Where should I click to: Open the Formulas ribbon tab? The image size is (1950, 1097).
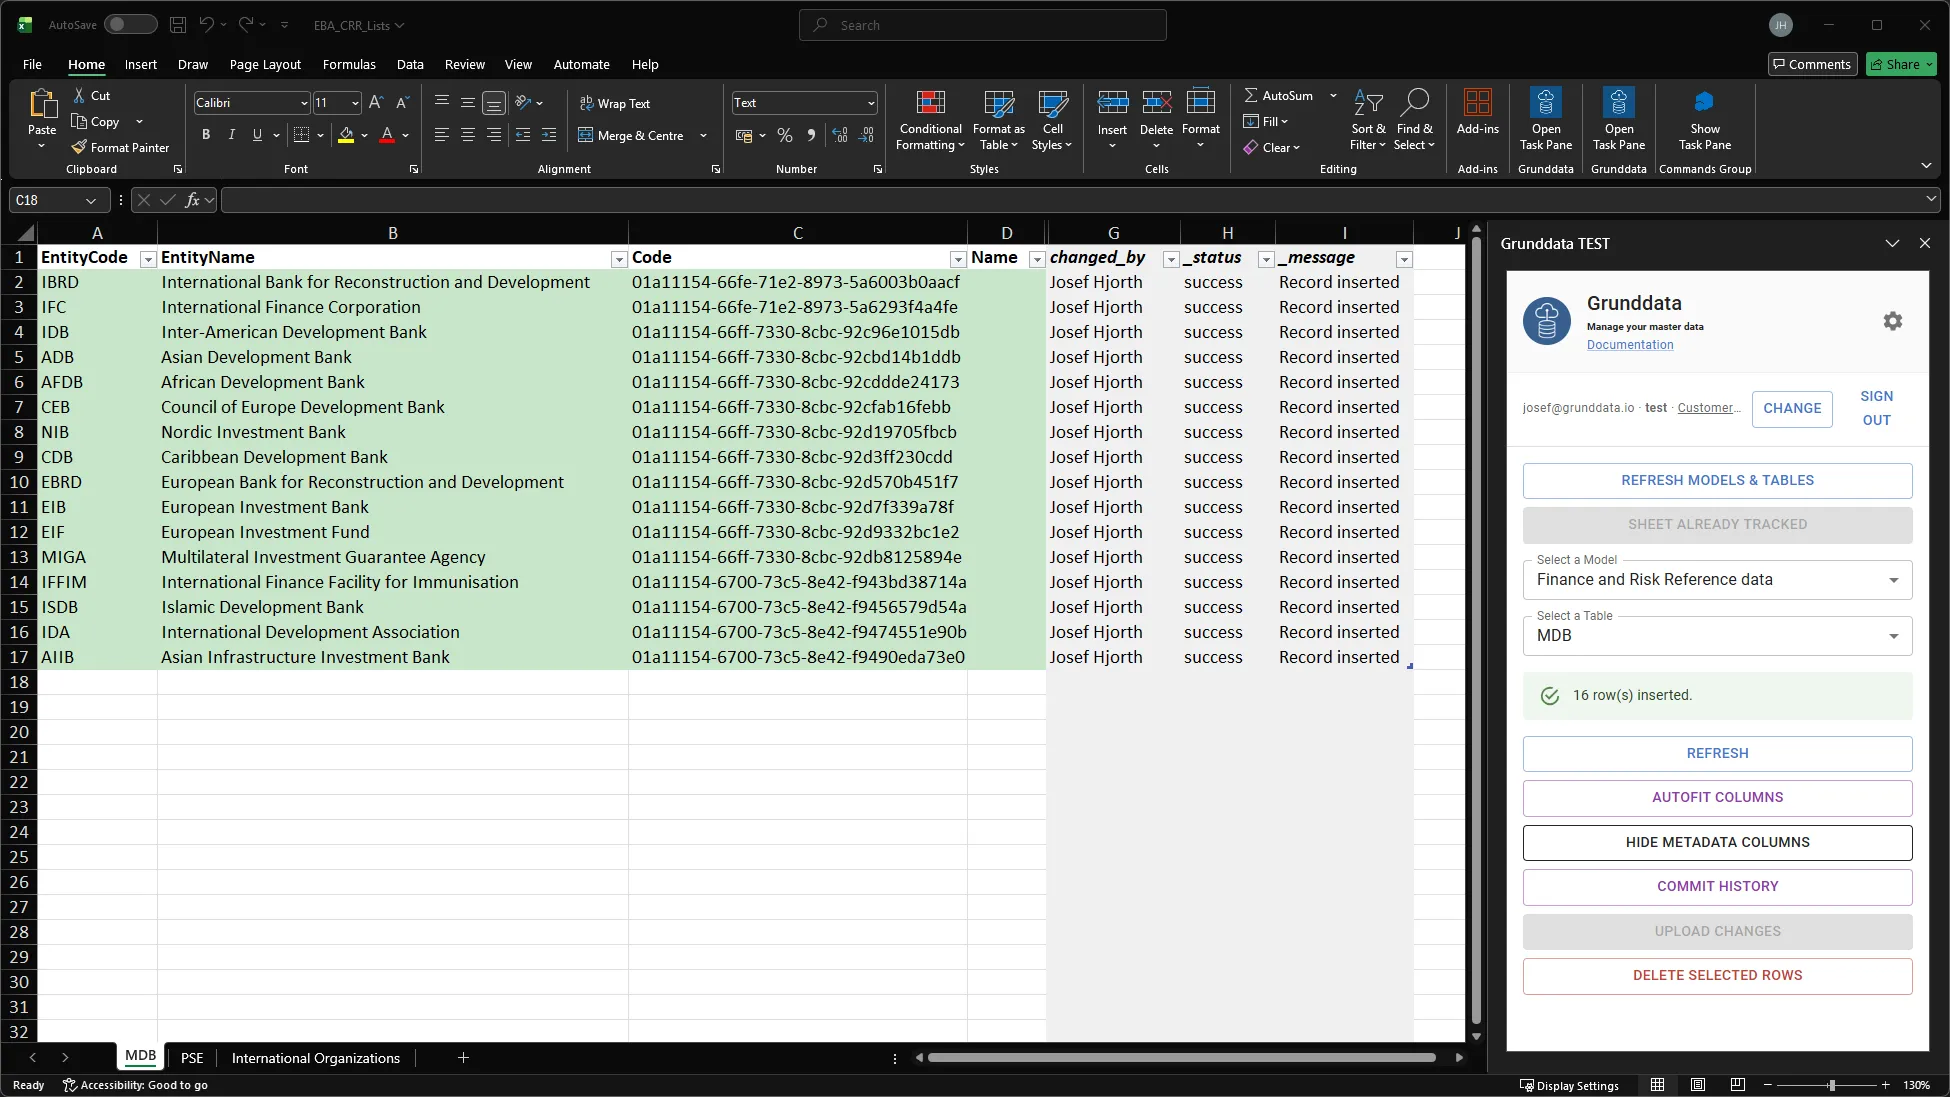349,64
